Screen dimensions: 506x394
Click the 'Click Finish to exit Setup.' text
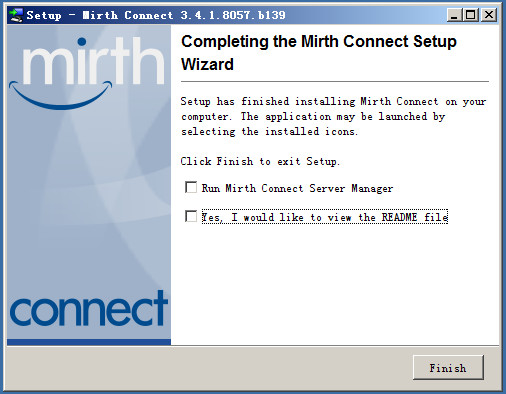pos(260,162)
